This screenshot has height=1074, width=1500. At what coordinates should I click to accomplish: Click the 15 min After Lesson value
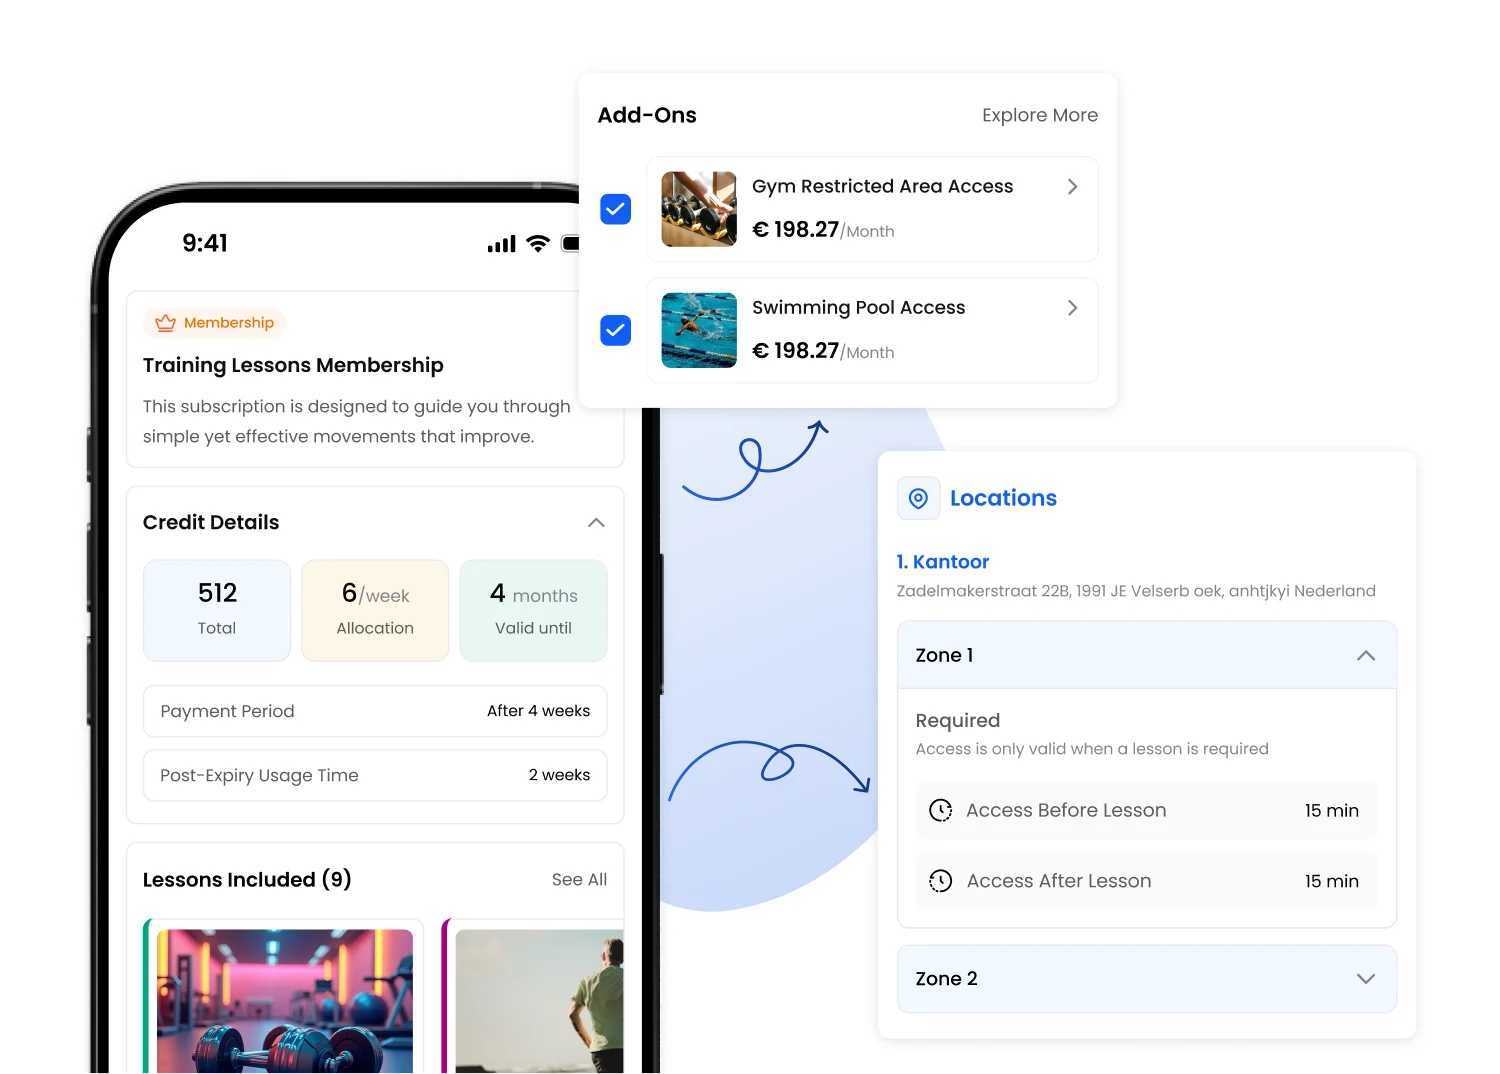tap(1331, 881)
